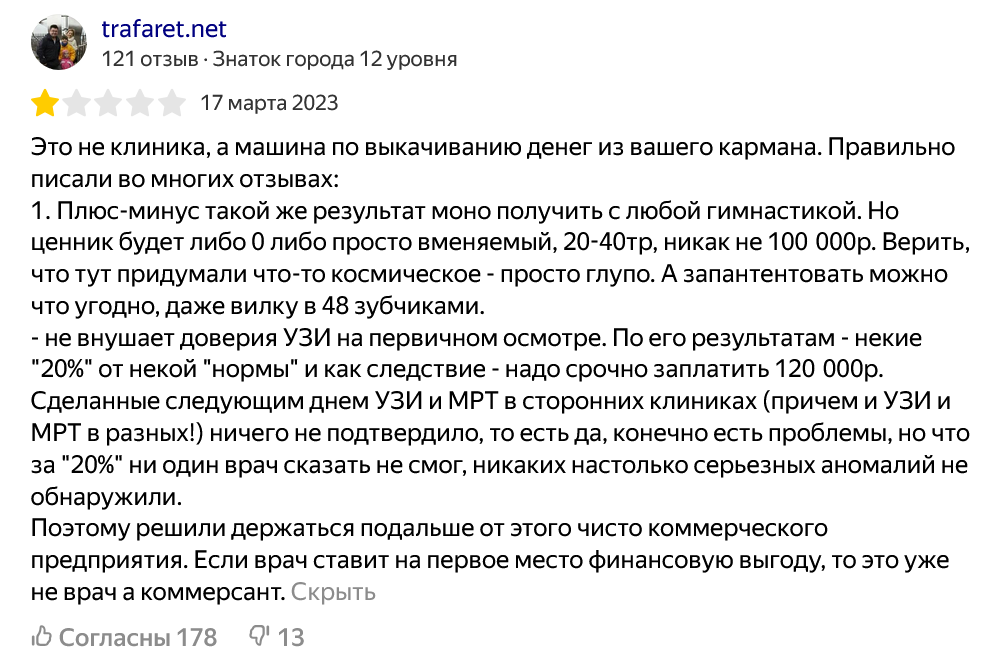
Task: Click the 17 марта 2023 review date
Action: point(270,103)
